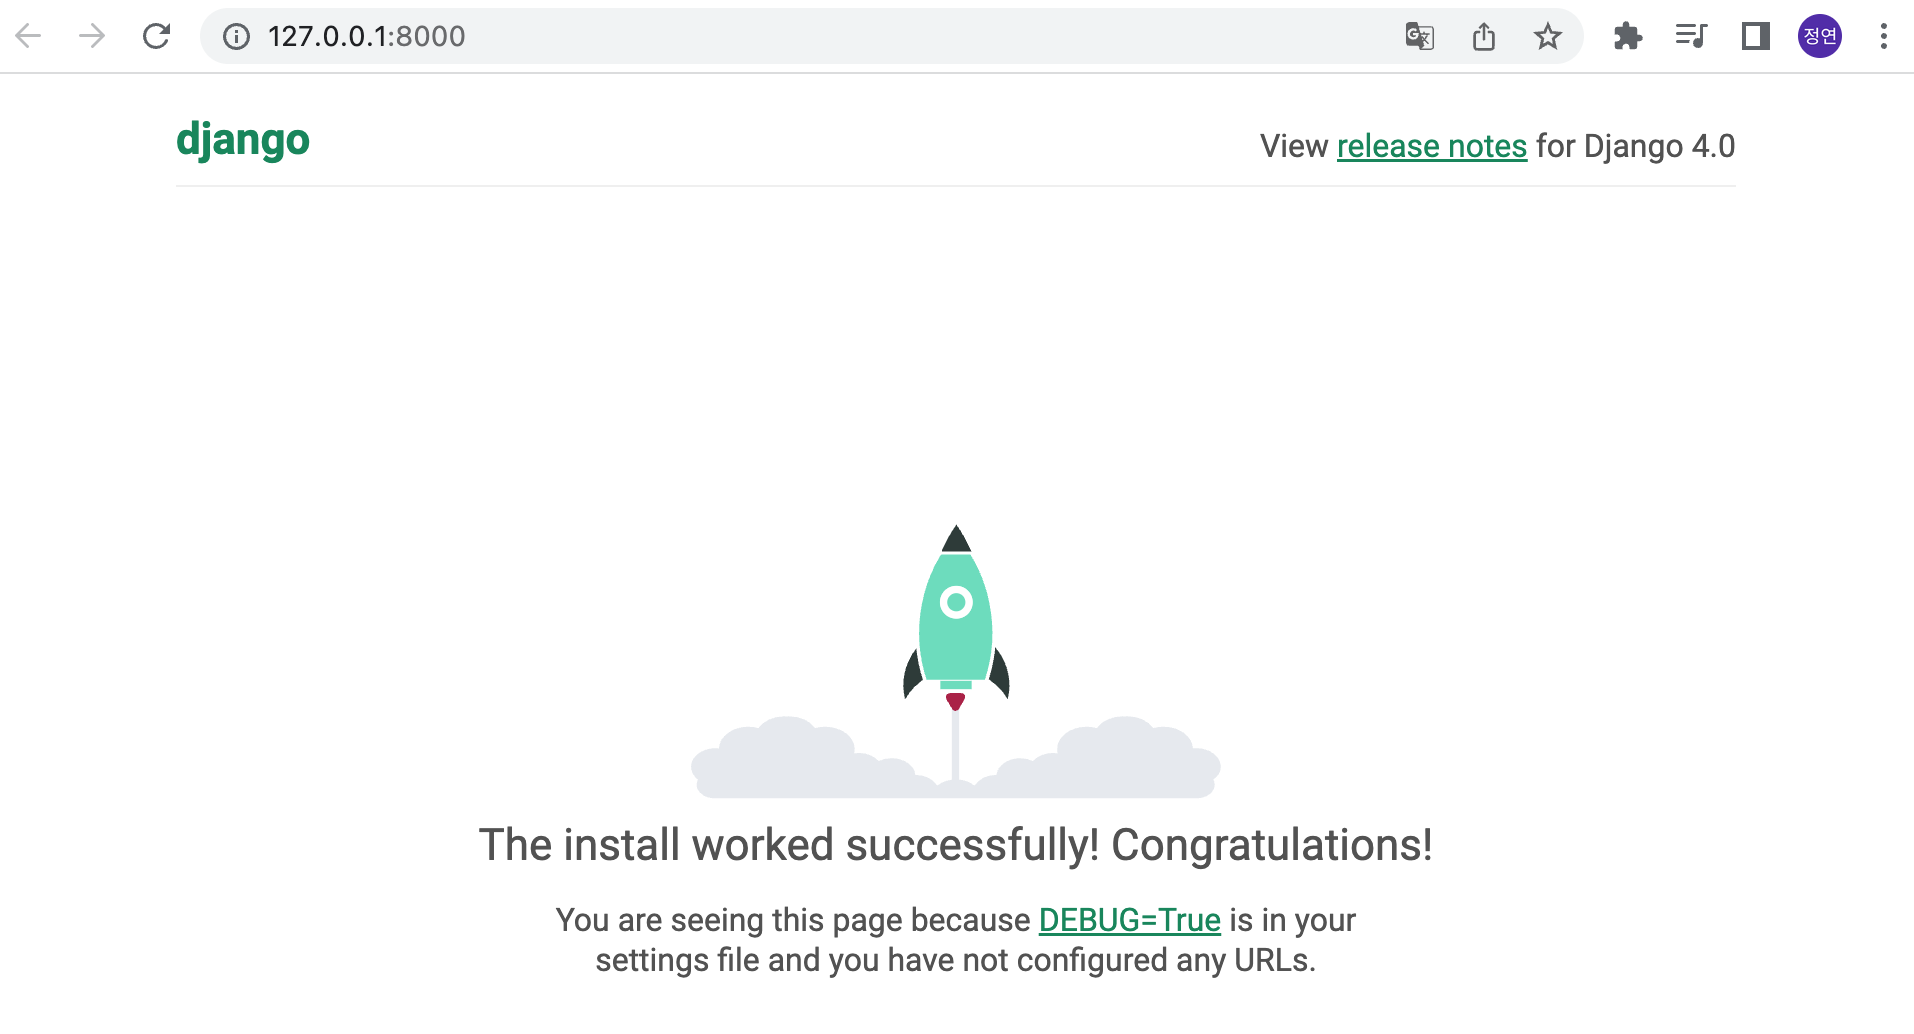
Task: Click the django logo
Action: click(243, 140)
